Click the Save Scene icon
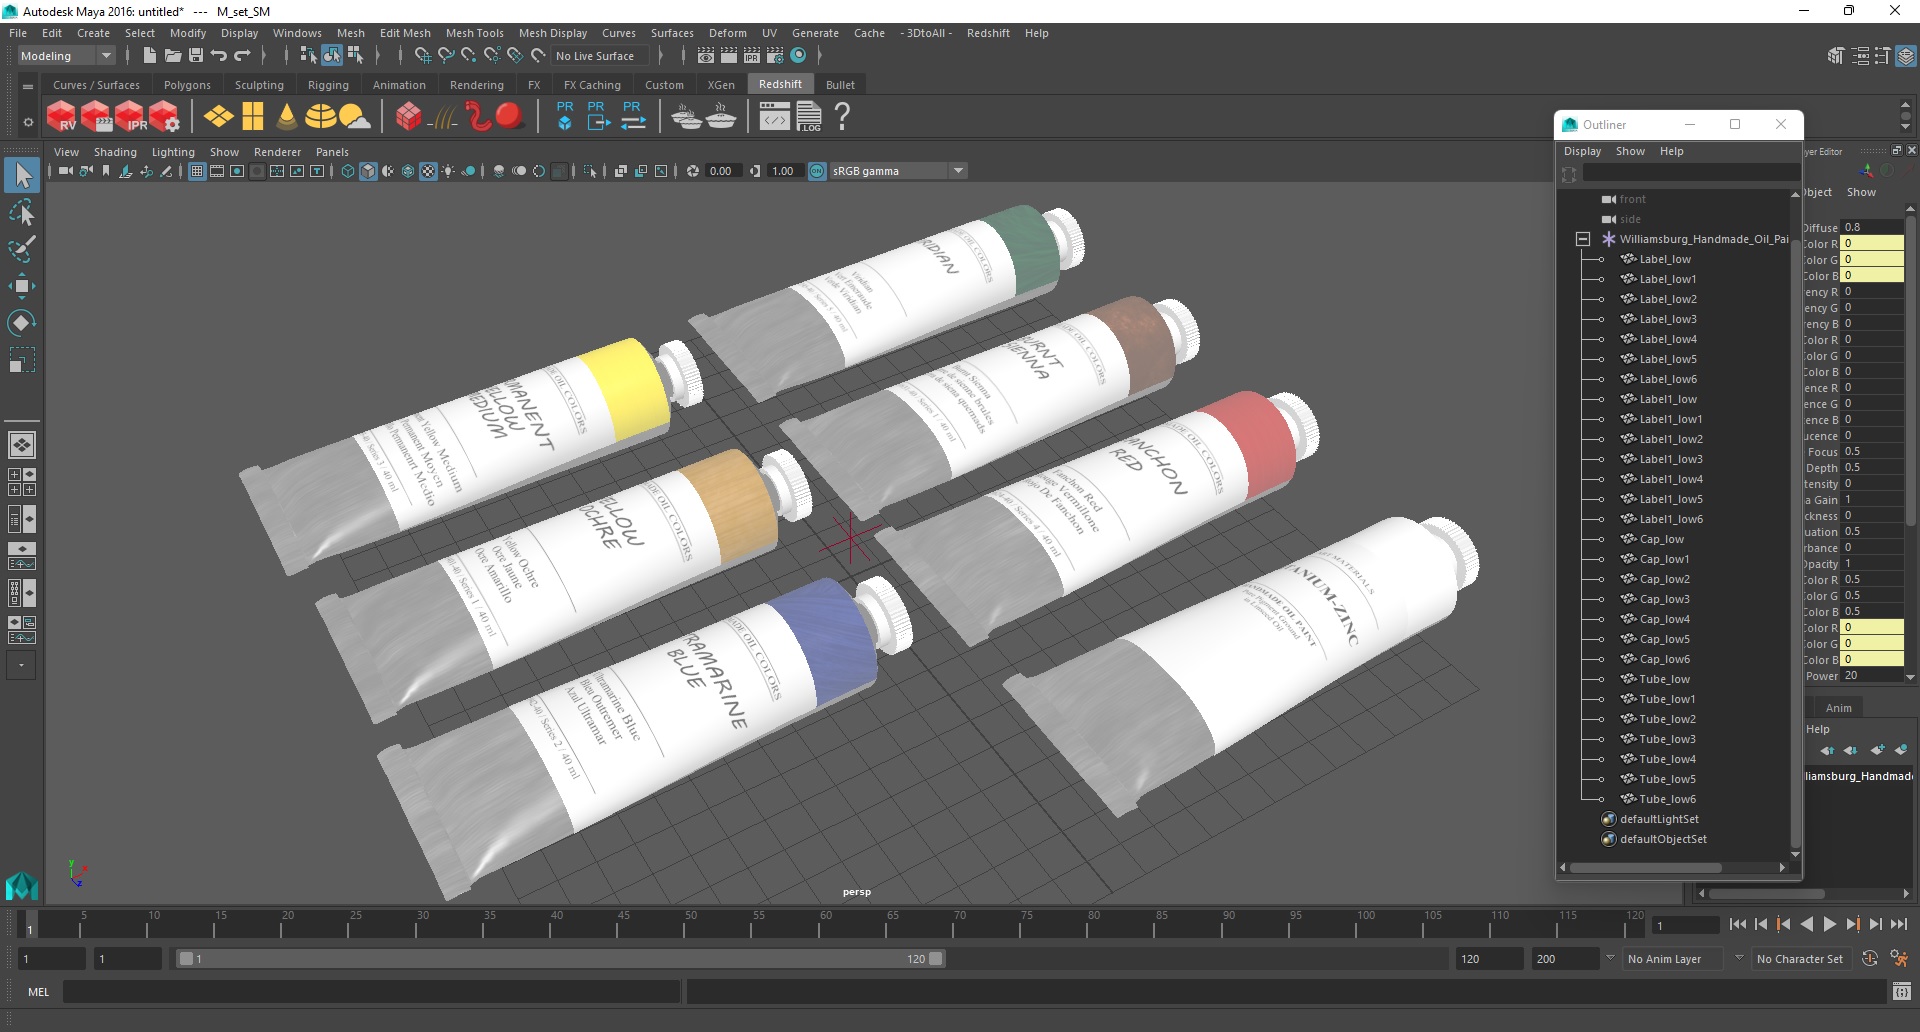 pos(196,56)
